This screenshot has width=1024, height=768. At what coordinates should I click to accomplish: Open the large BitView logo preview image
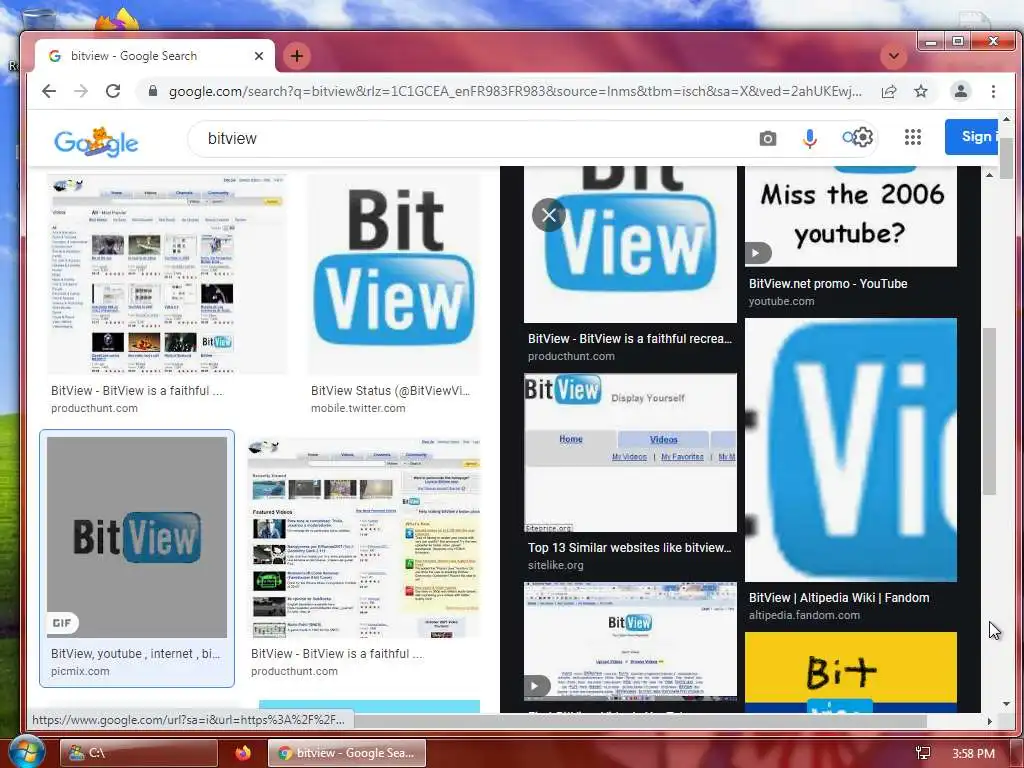(x=630, y=244)
